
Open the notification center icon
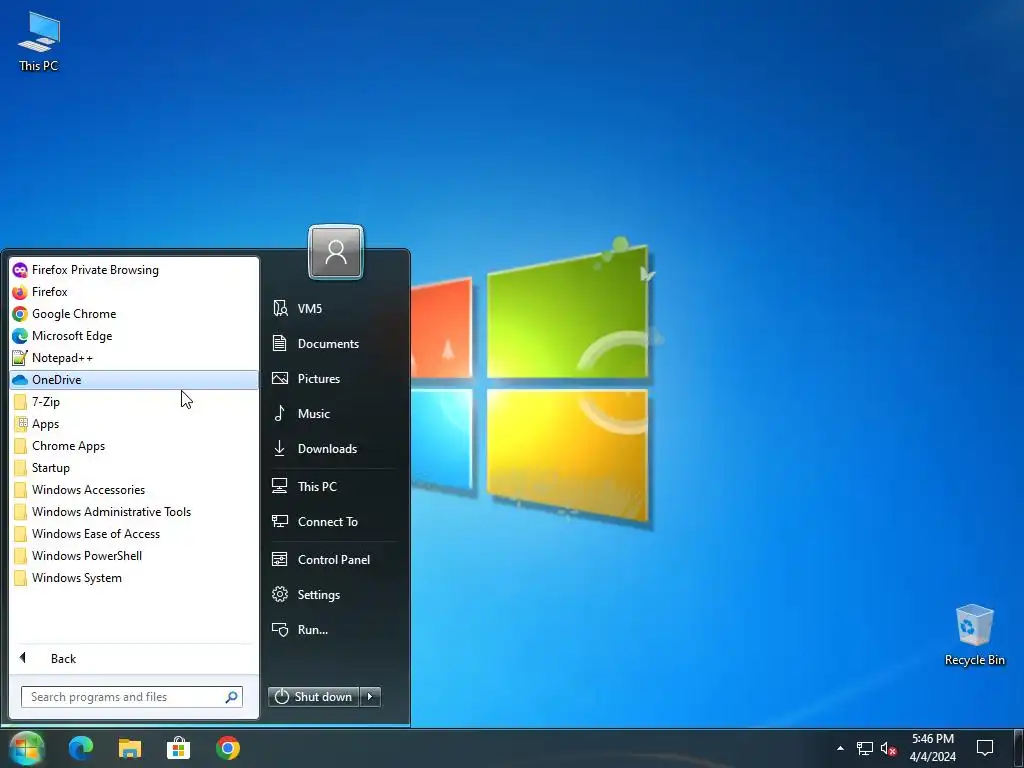(x=985, y=748)
